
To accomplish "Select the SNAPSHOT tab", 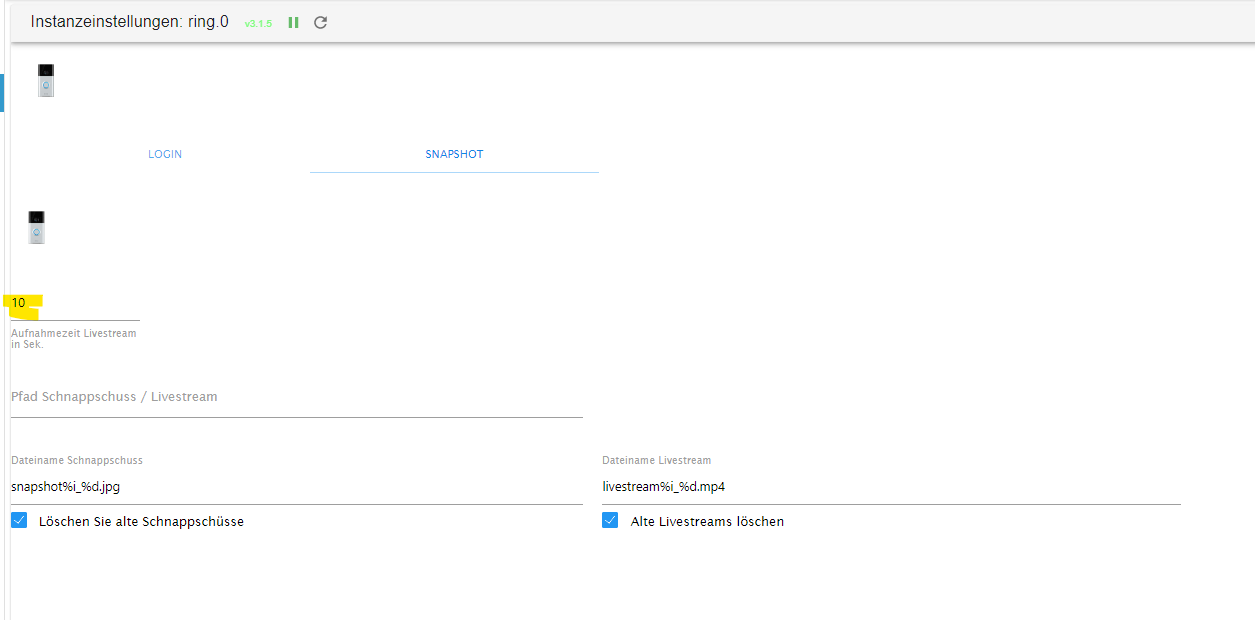I will point(454,154).
